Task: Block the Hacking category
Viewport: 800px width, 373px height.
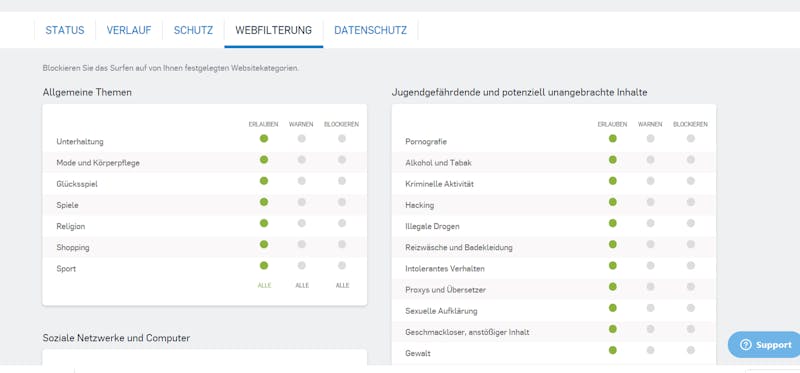Action: tap(690, 202)
